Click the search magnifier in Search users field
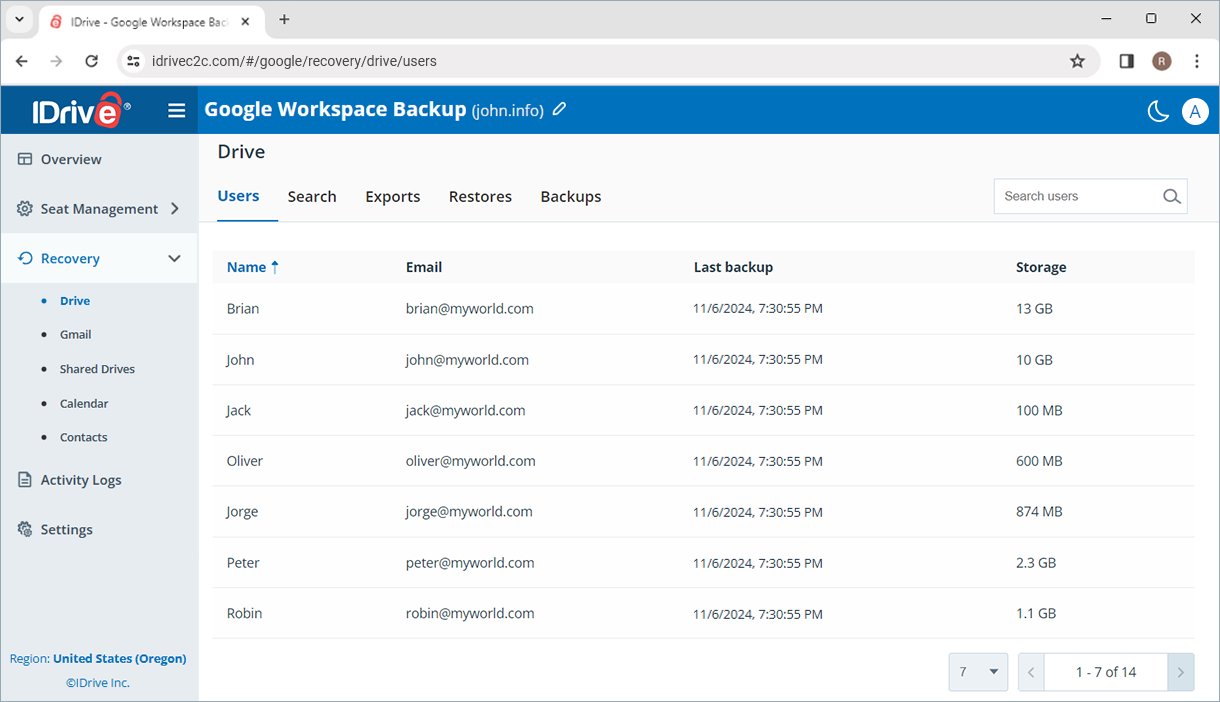The width and height of the screenshot is (1220, 702). pyautogui.click(x=1171, y=196)
